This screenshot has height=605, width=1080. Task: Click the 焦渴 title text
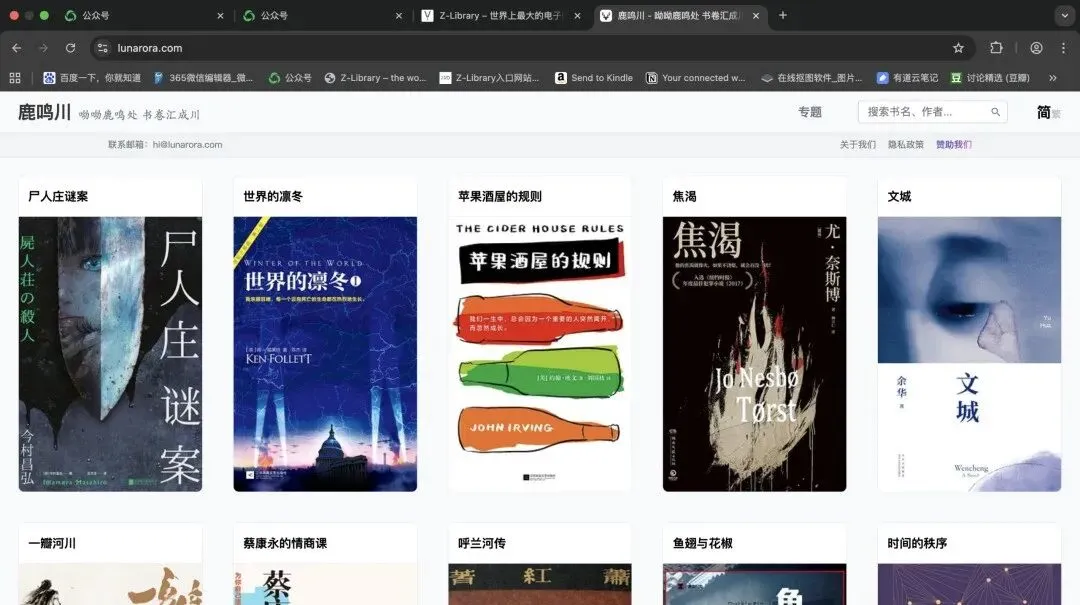pos(684,196)
